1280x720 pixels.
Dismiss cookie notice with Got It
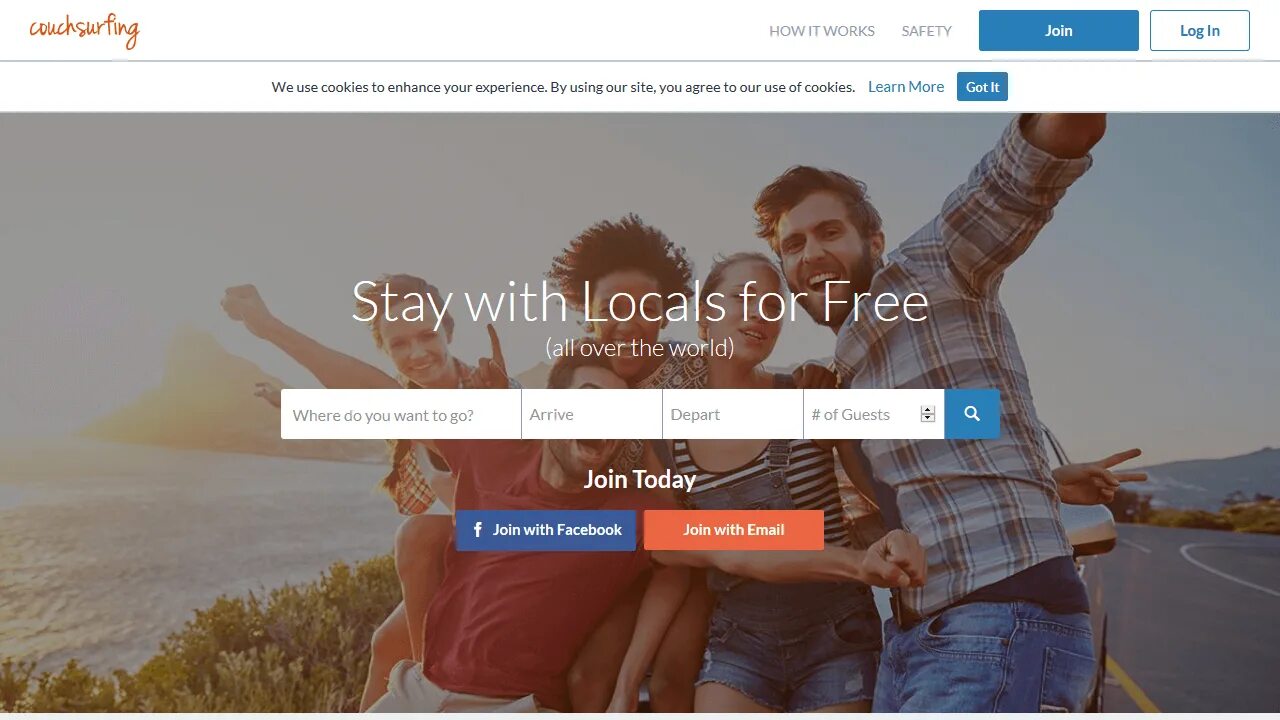pyautogui.click(x=982, y=87)
